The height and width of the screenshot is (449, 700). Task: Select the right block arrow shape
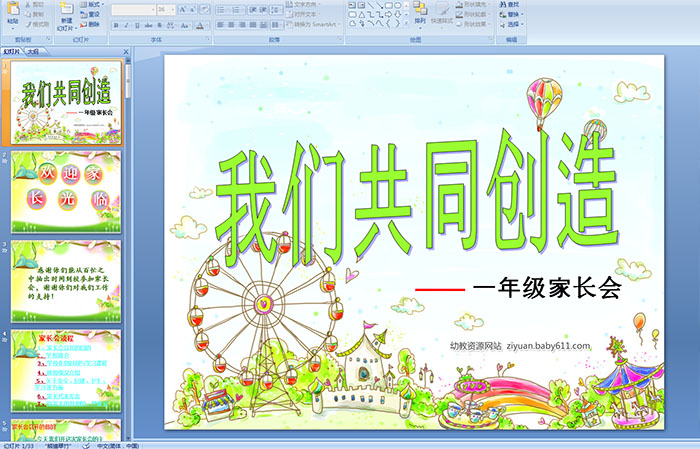(388, 15)
